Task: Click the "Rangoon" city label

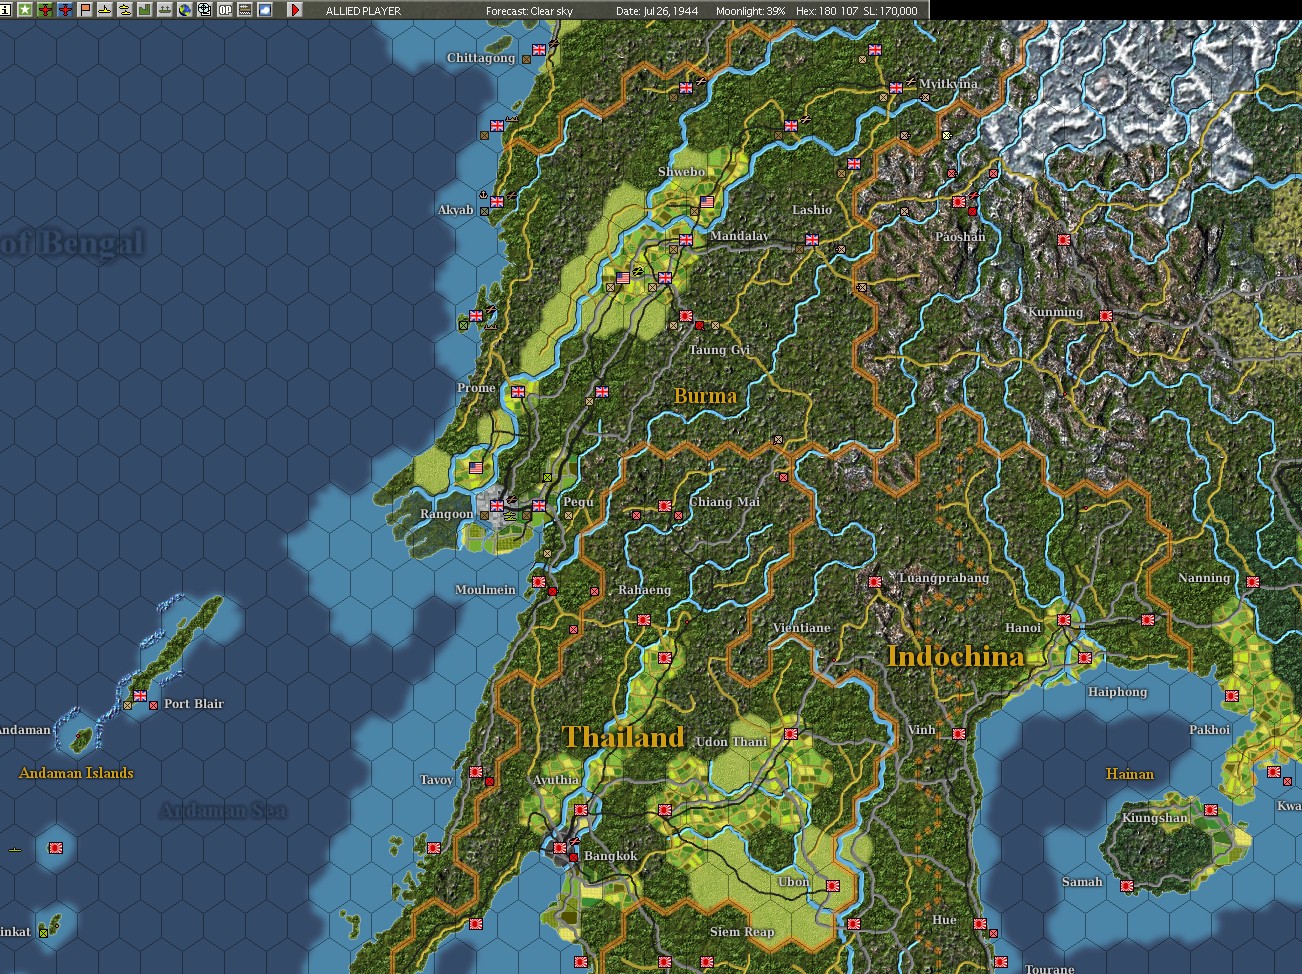Action: [446, 514]
